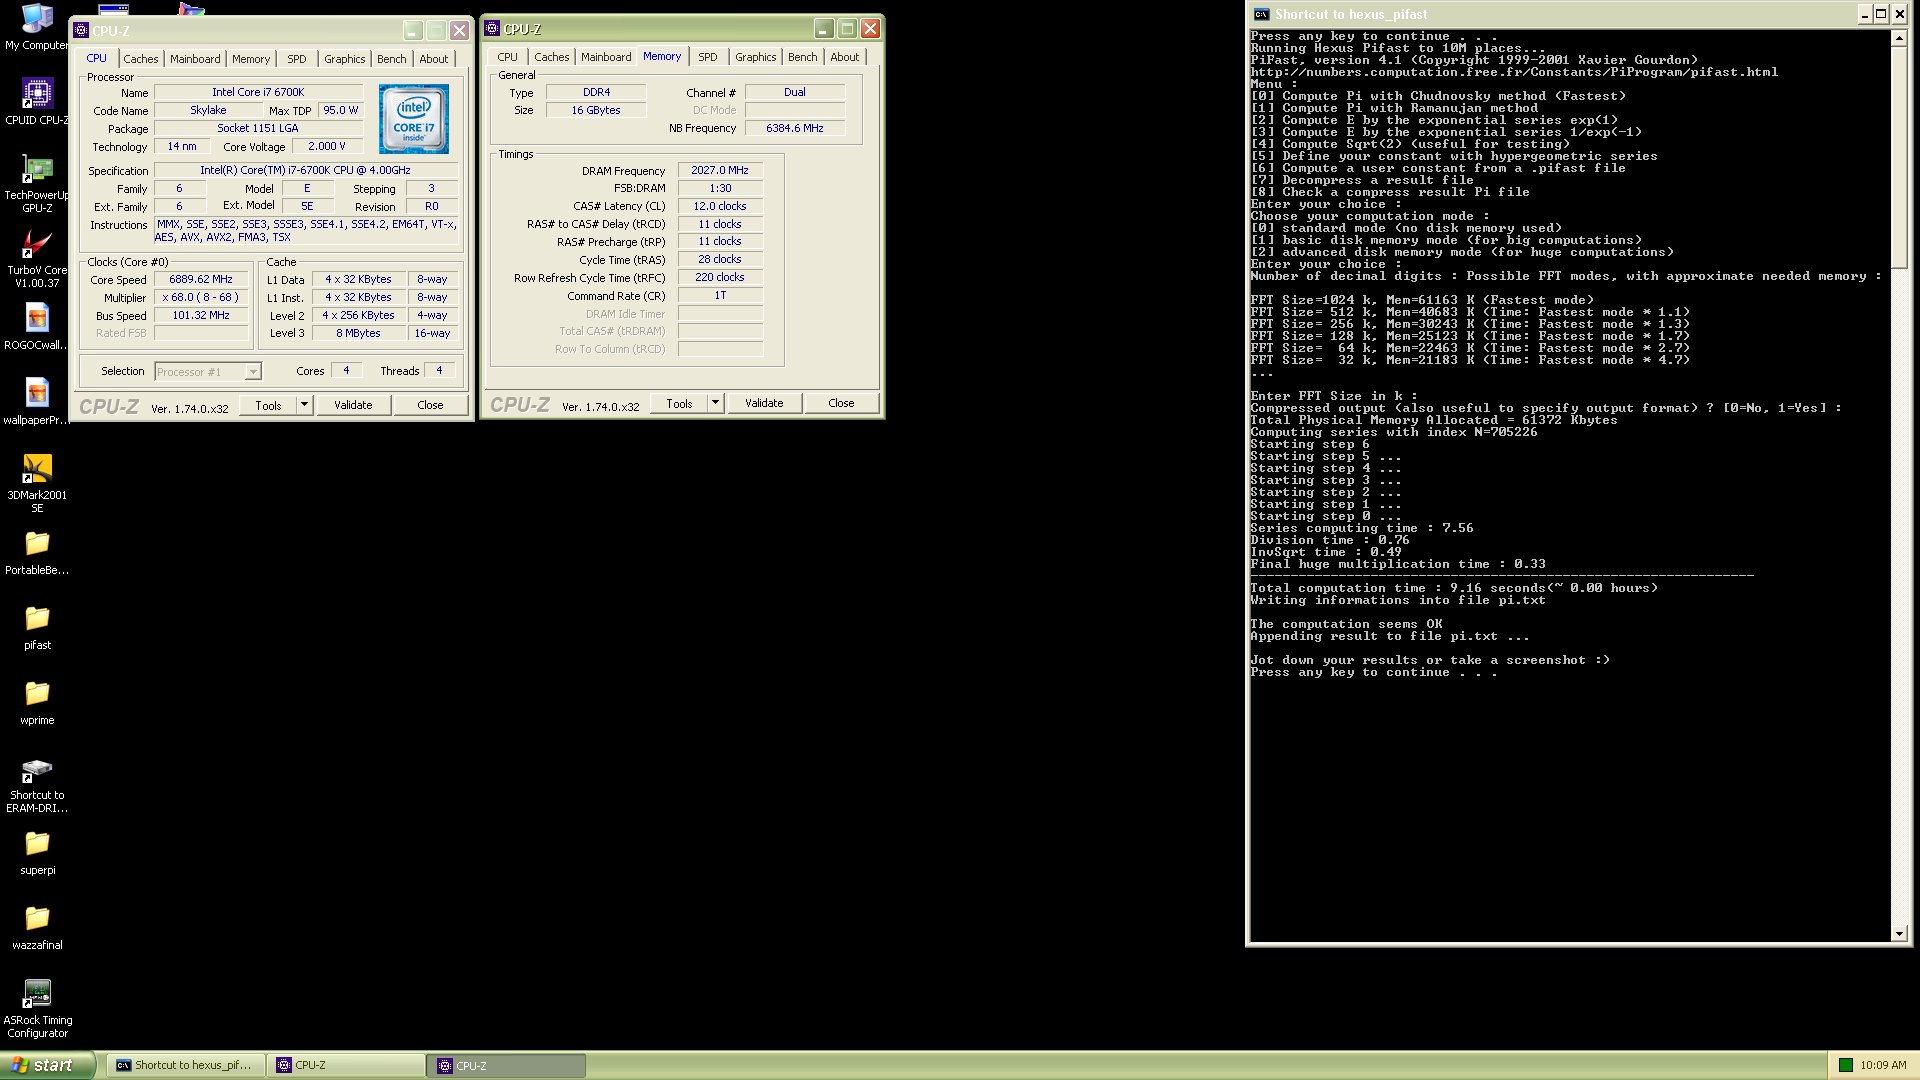Switch to CPU tab in right CPU-Z window
The image size is (1920, 1080).
click(508, 57)
